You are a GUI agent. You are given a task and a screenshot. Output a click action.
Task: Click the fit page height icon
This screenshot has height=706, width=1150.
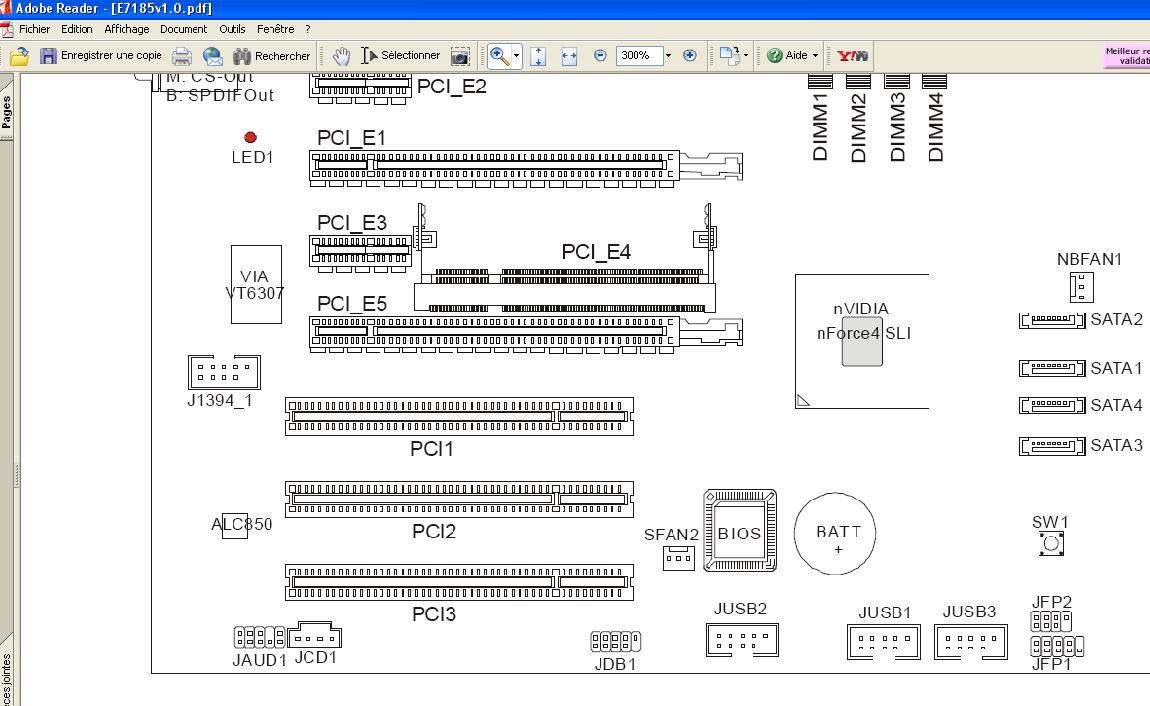538,56
